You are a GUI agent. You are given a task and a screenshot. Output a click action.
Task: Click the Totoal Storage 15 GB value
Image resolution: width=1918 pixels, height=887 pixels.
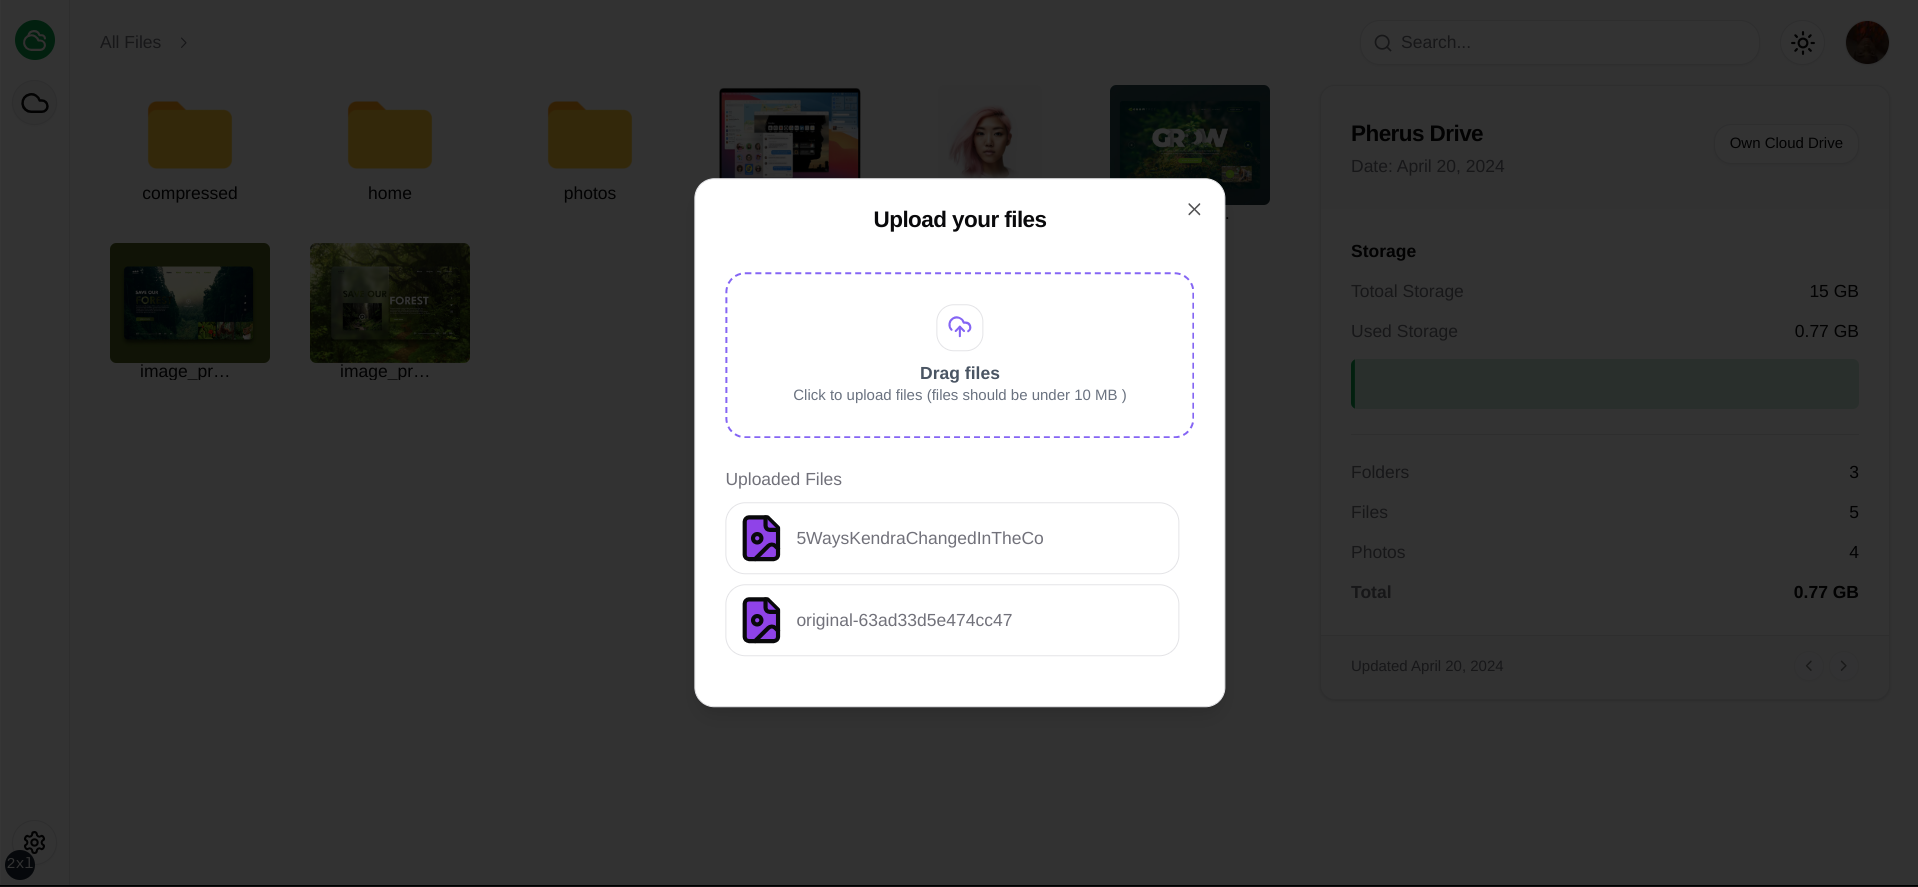[1834, 291]
